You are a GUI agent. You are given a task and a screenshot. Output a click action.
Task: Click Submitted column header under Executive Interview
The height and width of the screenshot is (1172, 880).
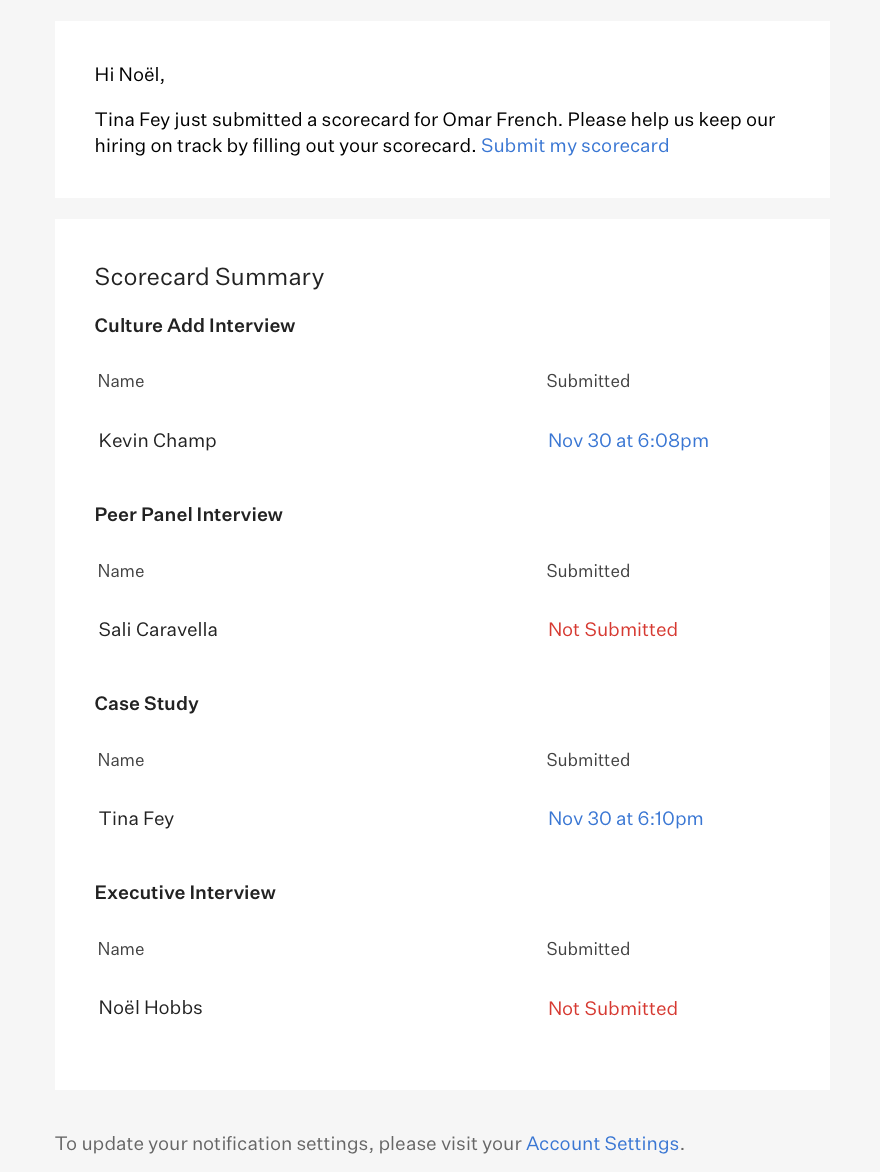588,949
